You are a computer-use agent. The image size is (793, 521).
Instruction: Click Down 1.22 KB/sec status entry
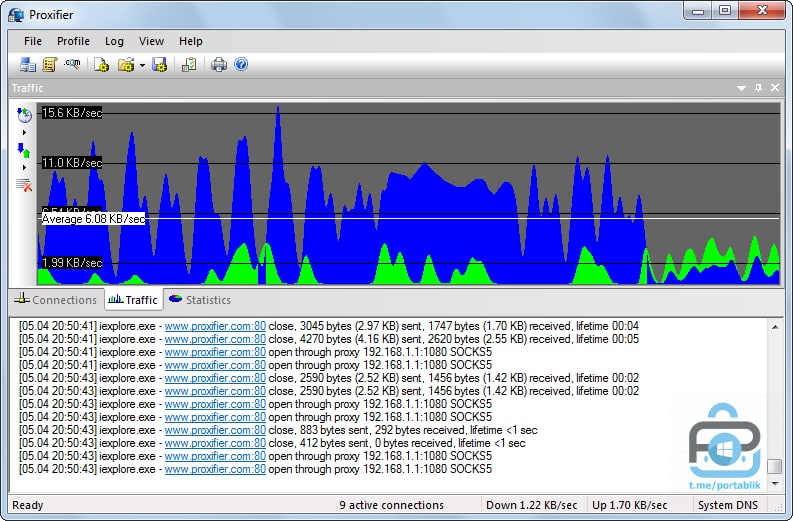(532, 505)
